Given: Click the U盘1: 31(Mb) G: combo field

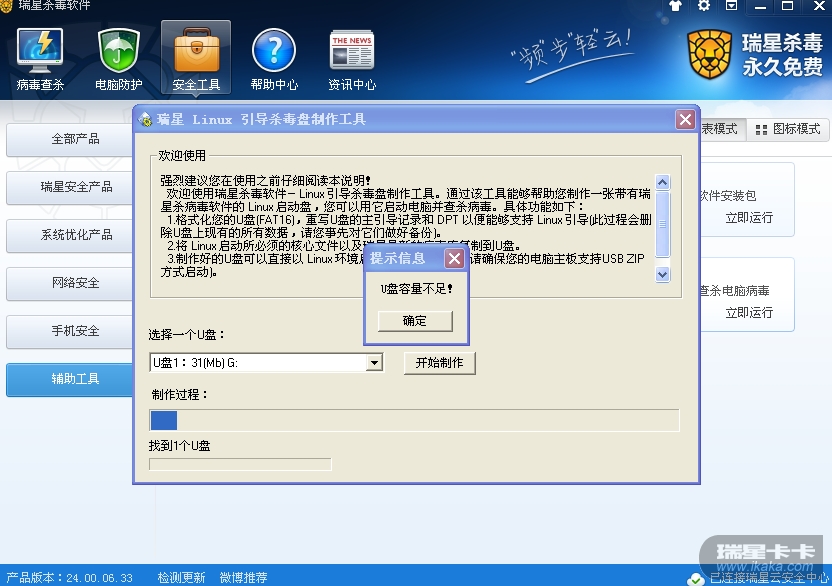Looking at the screenshot, I should point(266,363).
